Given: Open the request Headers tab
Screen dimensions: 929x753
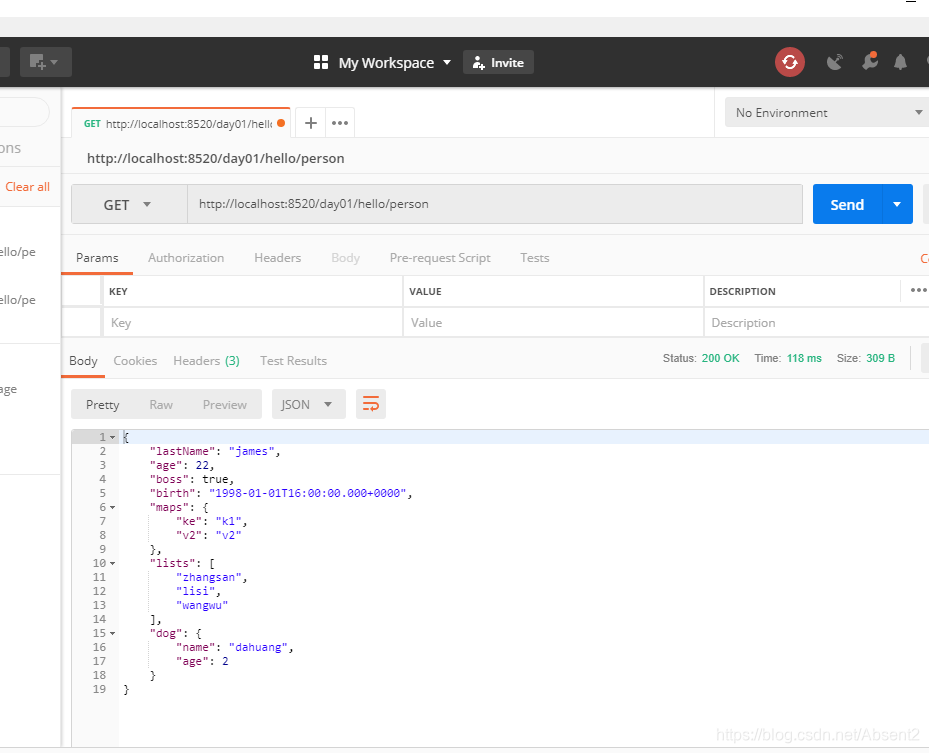Looking at the screenshot, I should click(x=277, y=258).
